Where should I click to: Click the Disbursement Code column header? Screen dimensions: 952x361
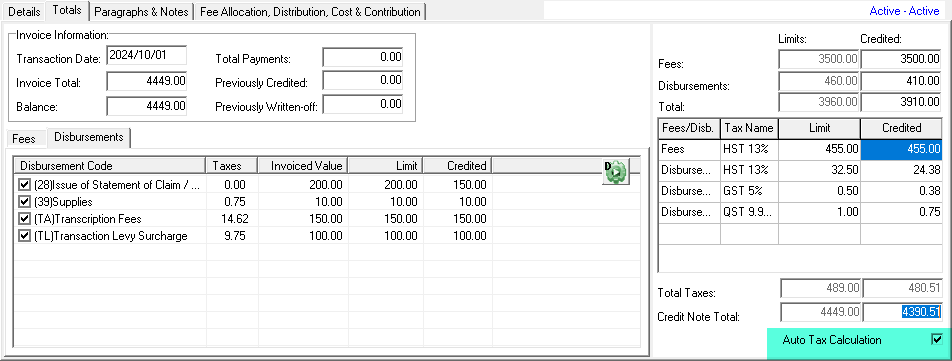pos(109,166)
